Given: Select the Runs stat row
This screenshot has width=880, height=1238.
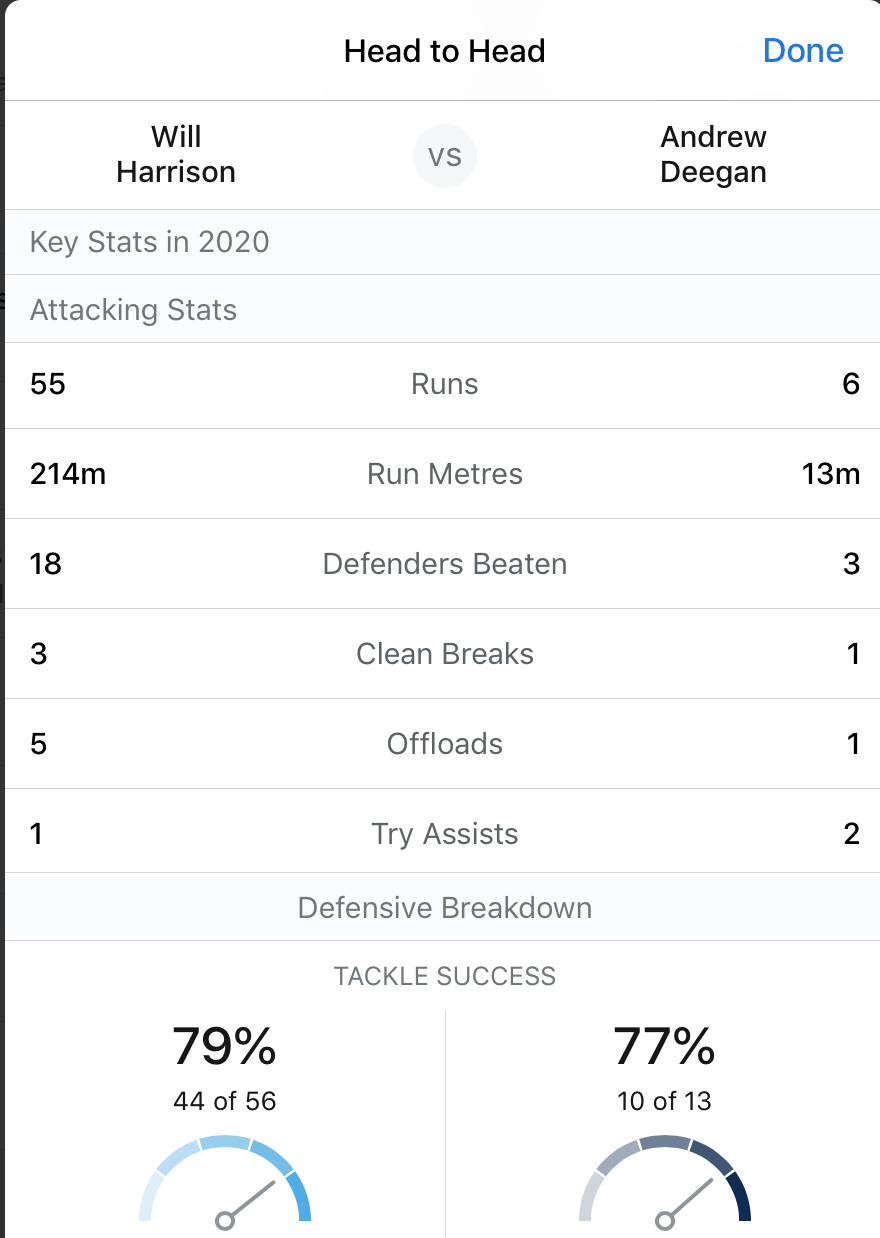Looking at the screenshot, I should 445,384.
